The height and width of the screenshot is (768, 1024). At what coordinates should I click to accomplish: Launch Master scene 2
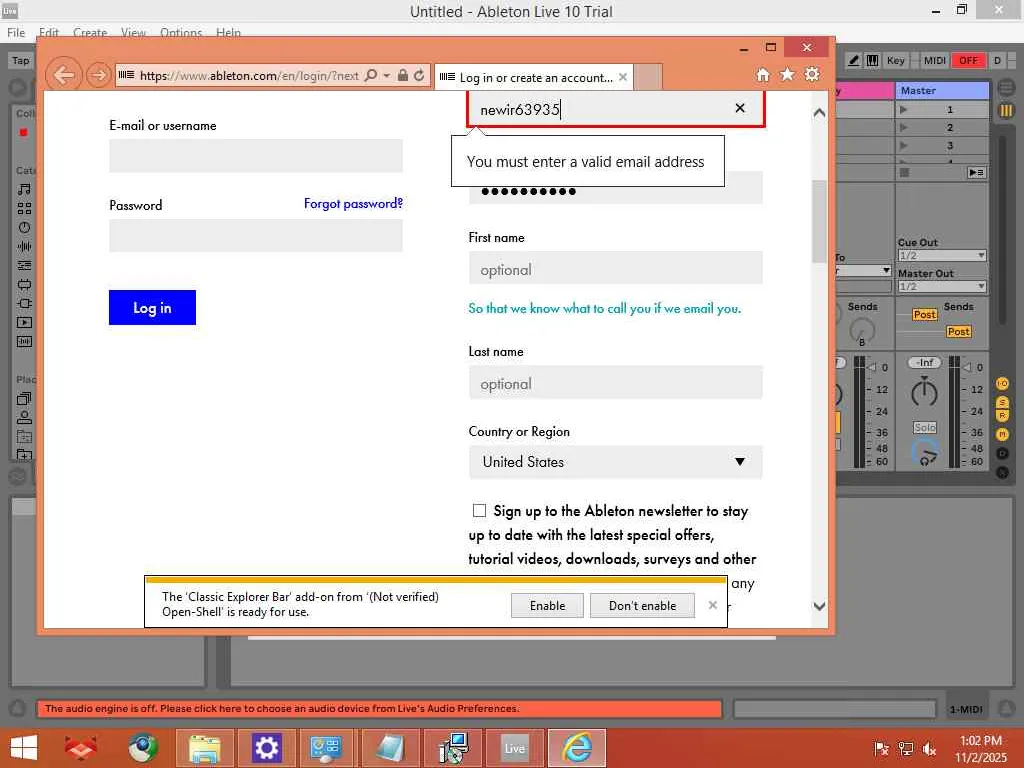[903, 127]
